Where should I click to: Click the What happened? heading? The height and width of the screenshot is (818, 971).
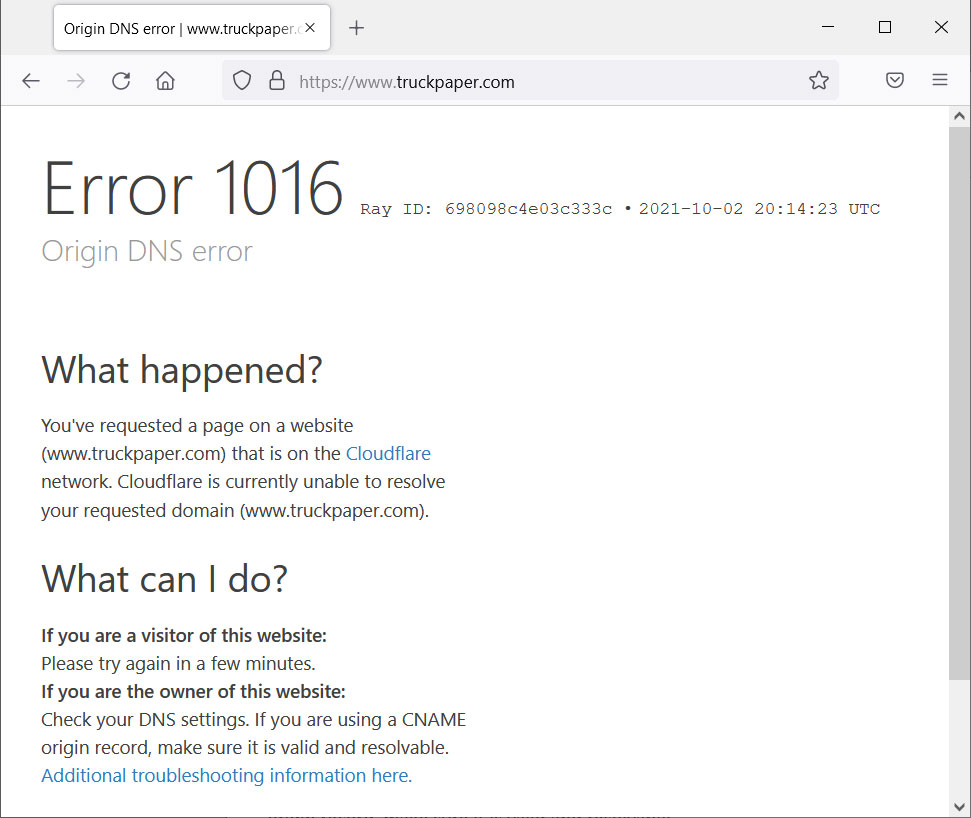click(x=182, y=370)
